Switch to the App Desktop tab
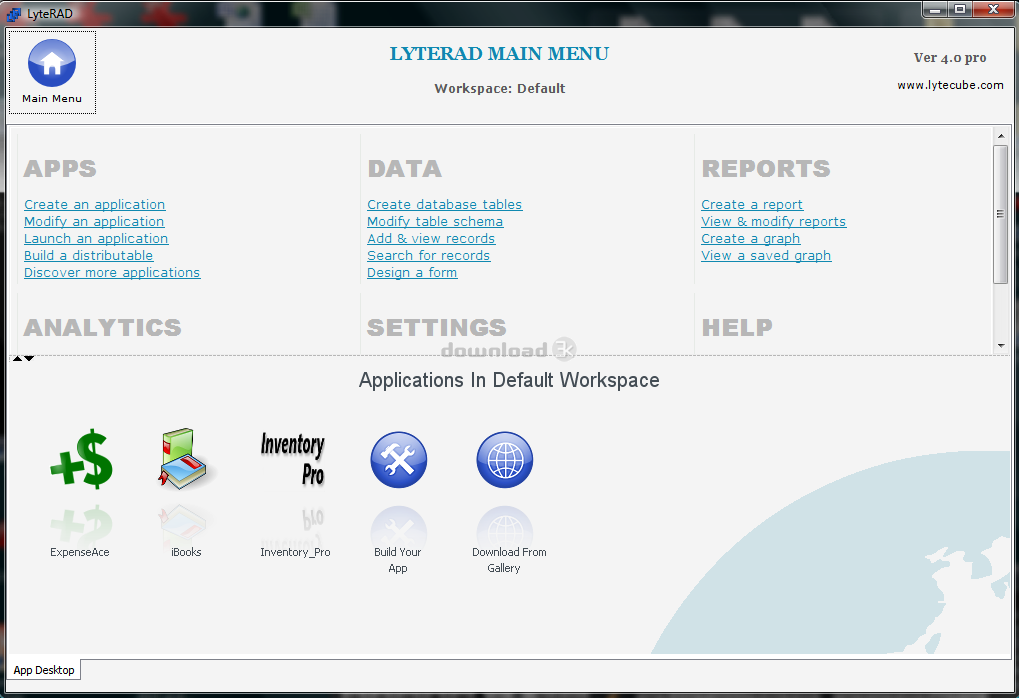Screen dimensions: 1019x698 pos(43,670)
